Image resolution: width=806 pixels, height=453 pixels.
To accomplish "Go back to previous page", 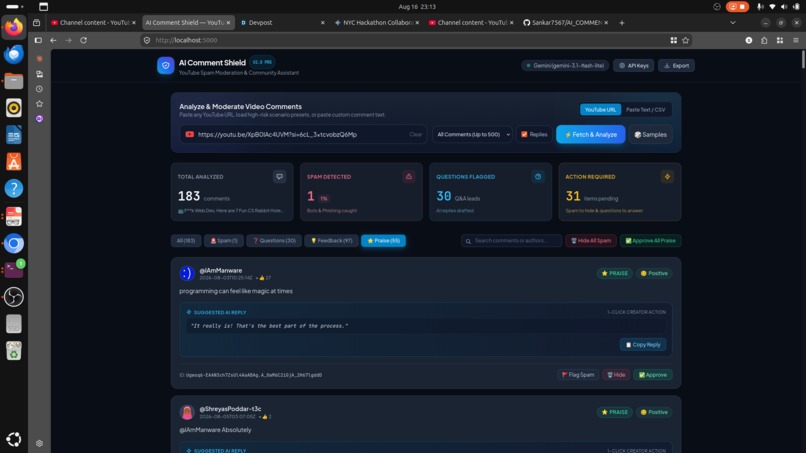I will tap(53, 40).
